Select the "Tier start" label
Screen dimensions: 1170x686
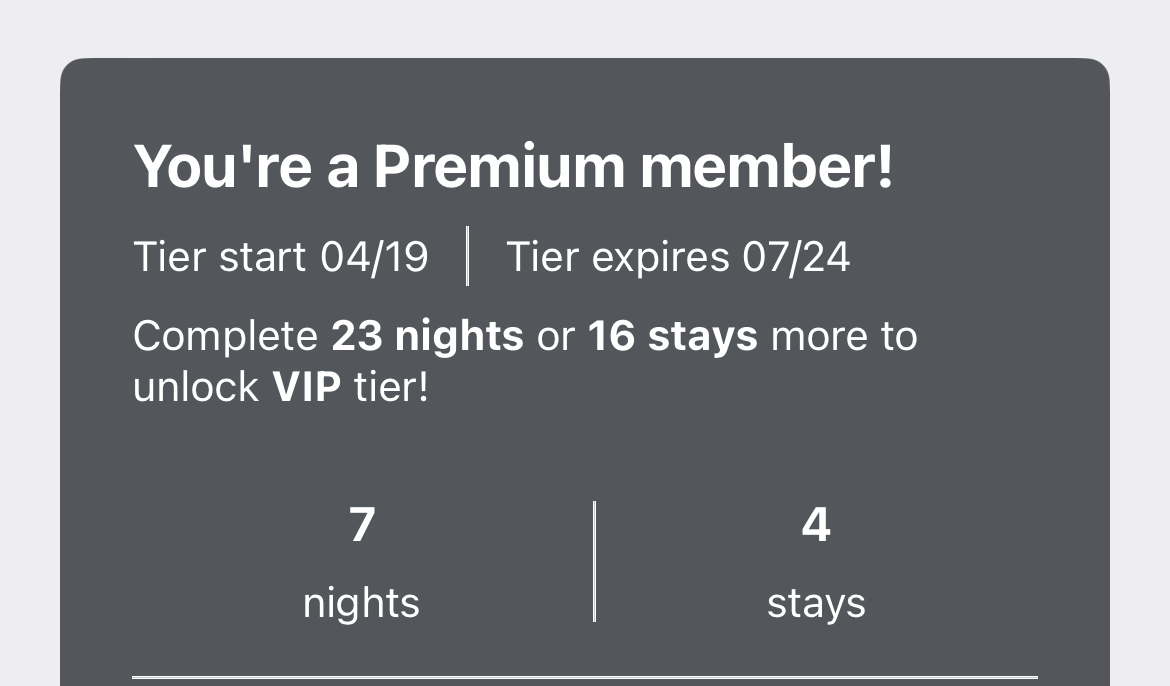pyautogui.click(x=220, y=257)
